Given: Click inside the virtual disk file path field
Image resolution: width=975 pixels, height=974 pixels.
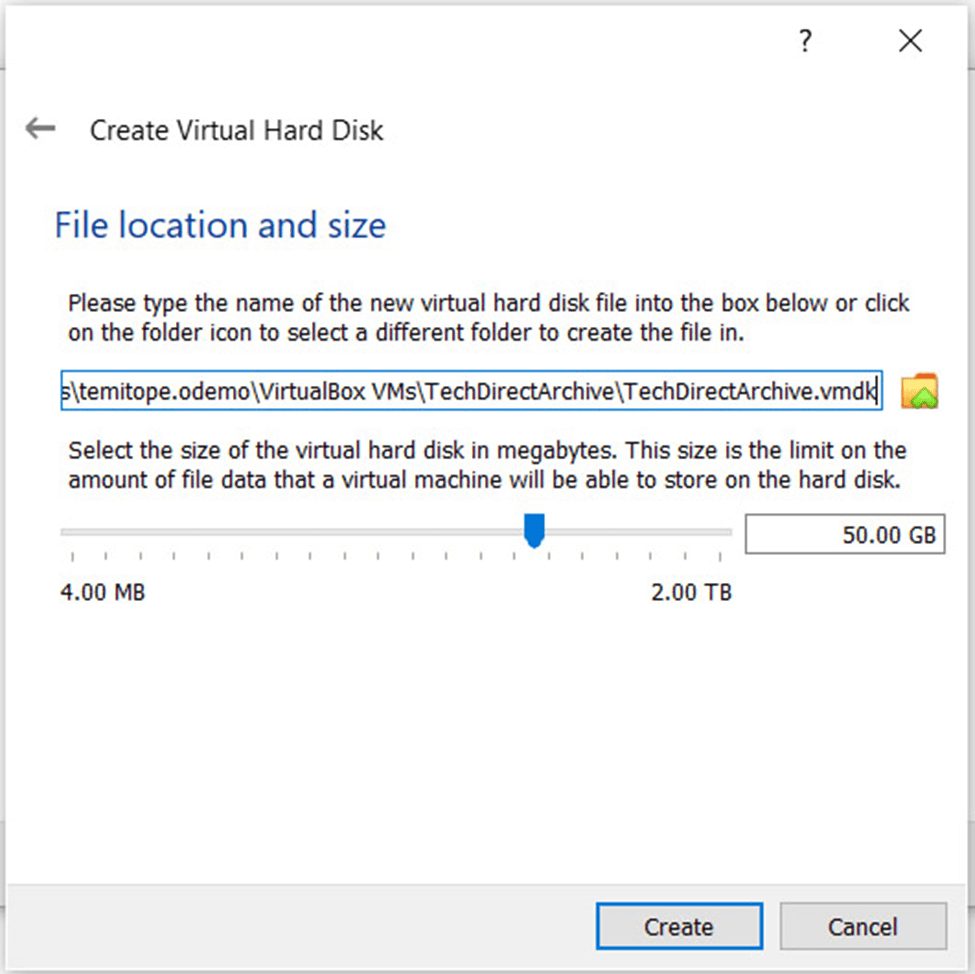Looking at the screenshot, I should click(x=471, y=391).
